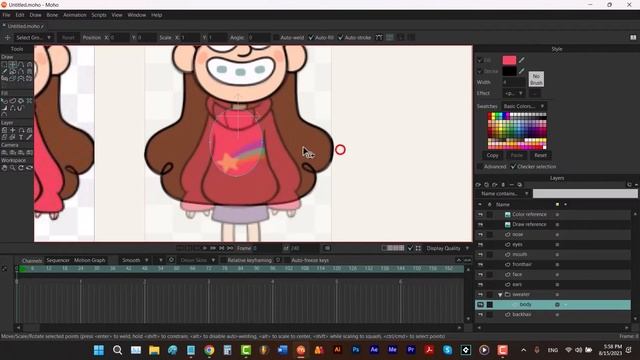Select the Add Text 'T' layer tool
Screen dimensions: 640x360
click(21, 138)
